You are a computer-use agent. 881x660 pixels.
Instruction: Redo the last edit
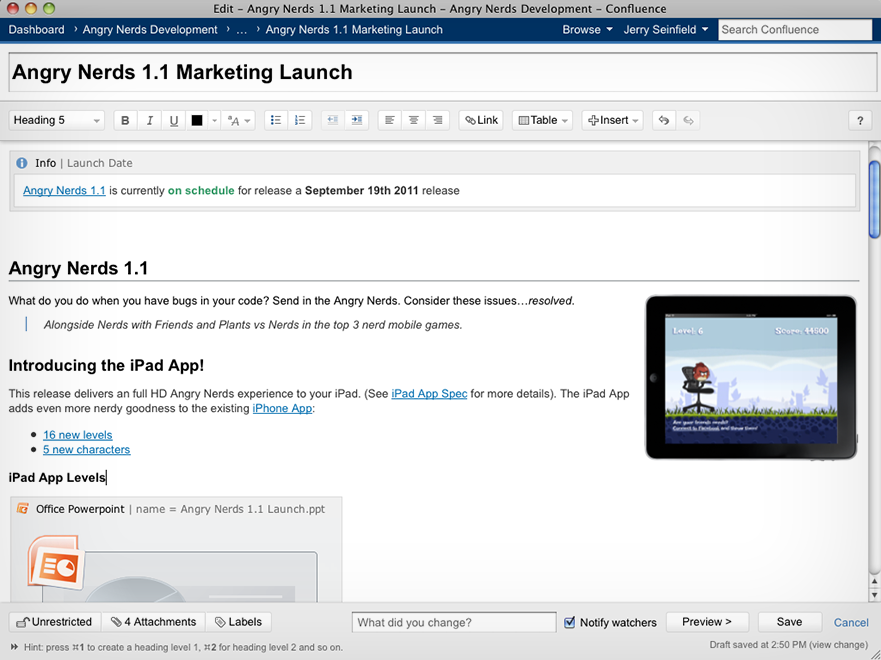click(x=688, y=120)
